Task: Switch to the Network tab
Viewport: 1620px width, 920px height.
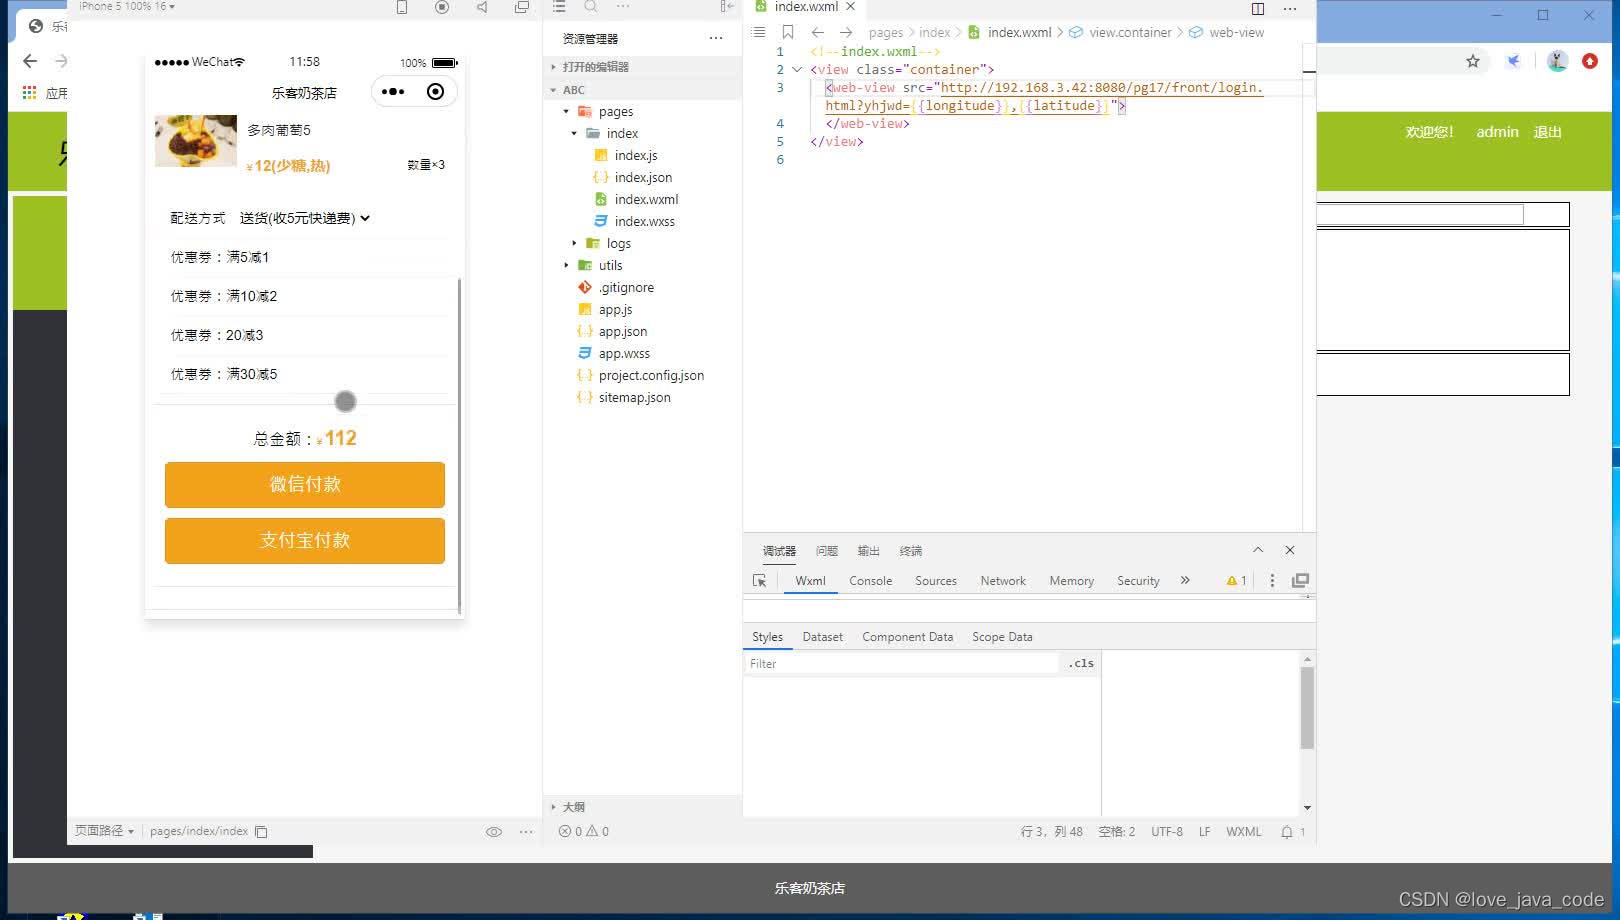Action: tap(1003, 581)
